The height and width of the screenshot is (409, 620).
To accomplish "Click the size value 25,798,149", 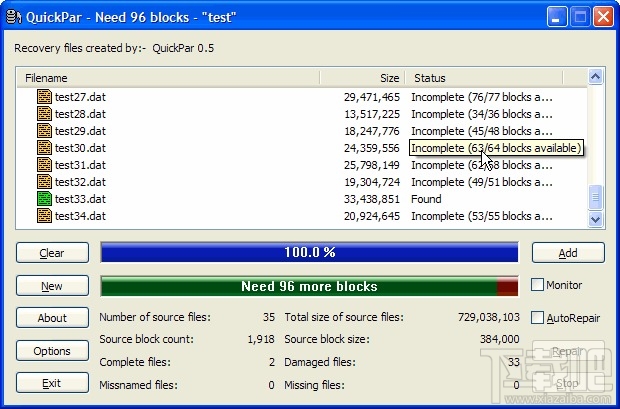I will coord(372,165).
